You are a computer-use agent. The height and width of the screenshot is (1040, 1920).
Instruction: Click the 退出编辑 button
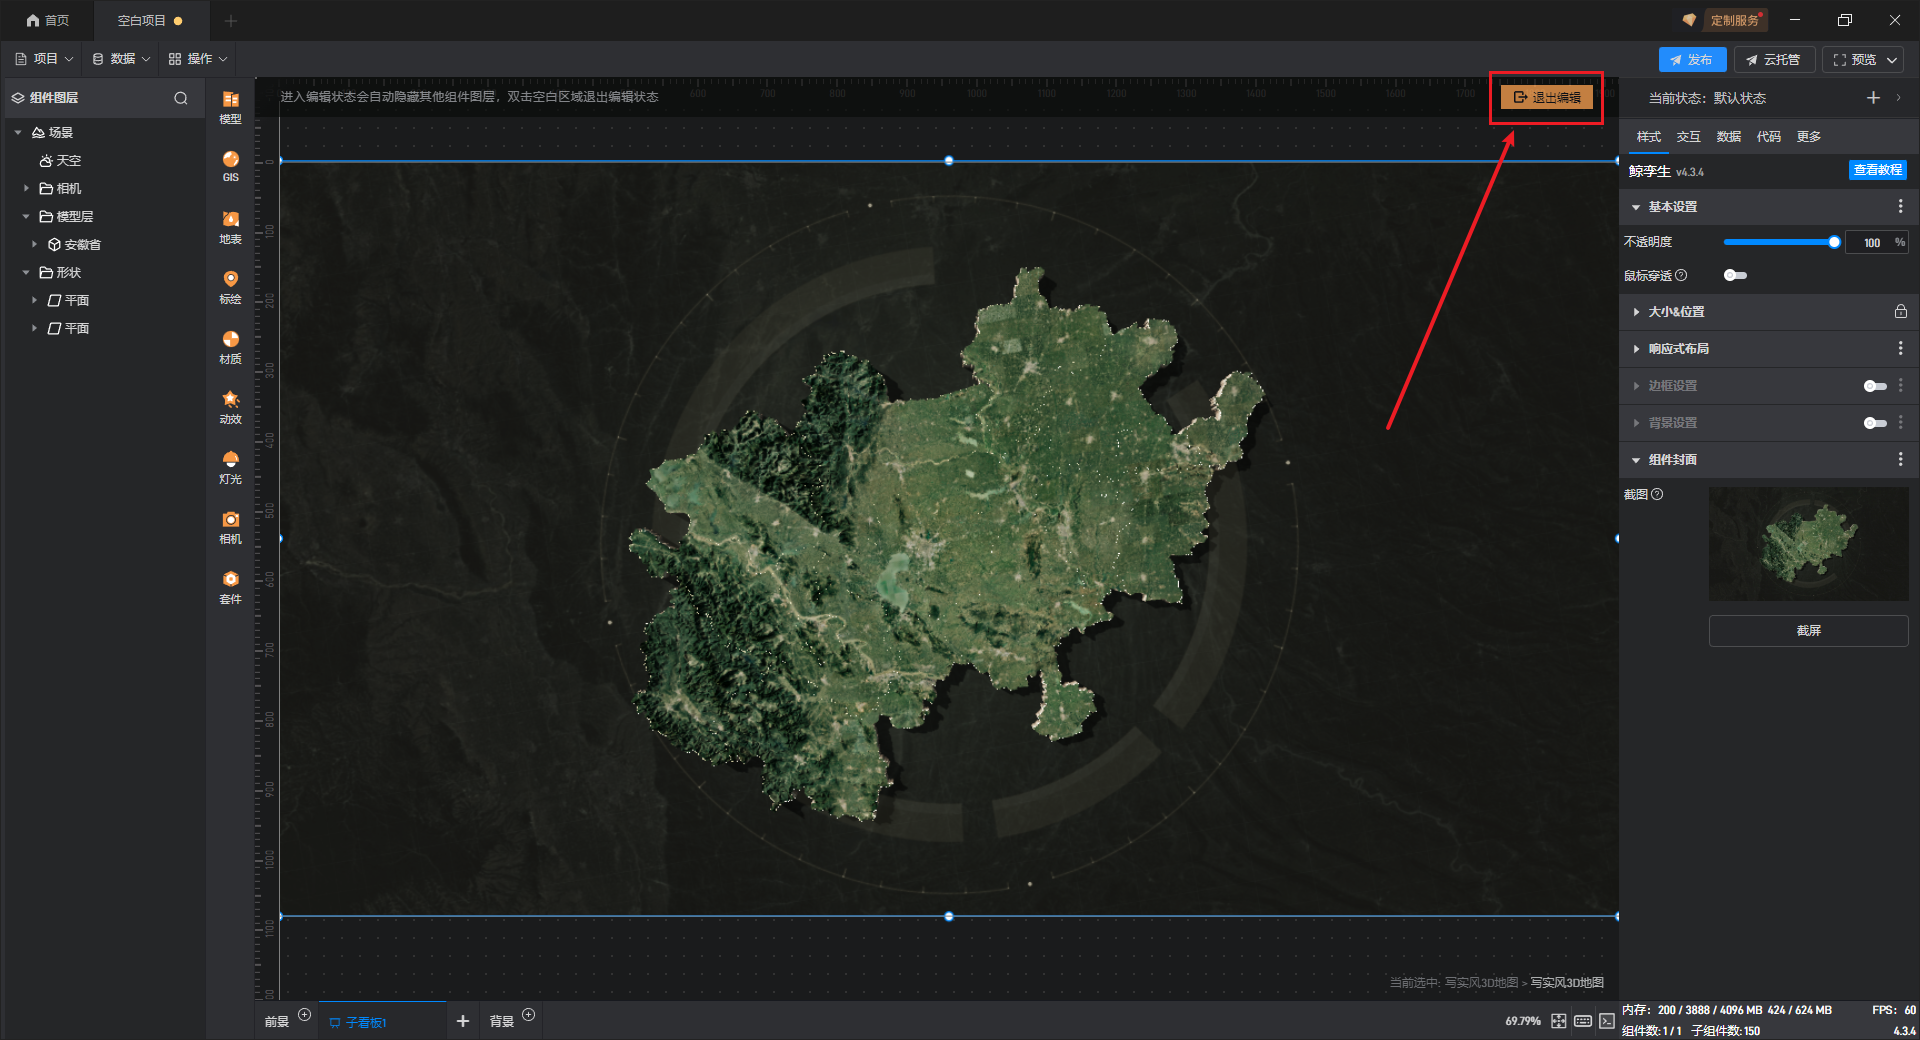tap(1546, 97)
